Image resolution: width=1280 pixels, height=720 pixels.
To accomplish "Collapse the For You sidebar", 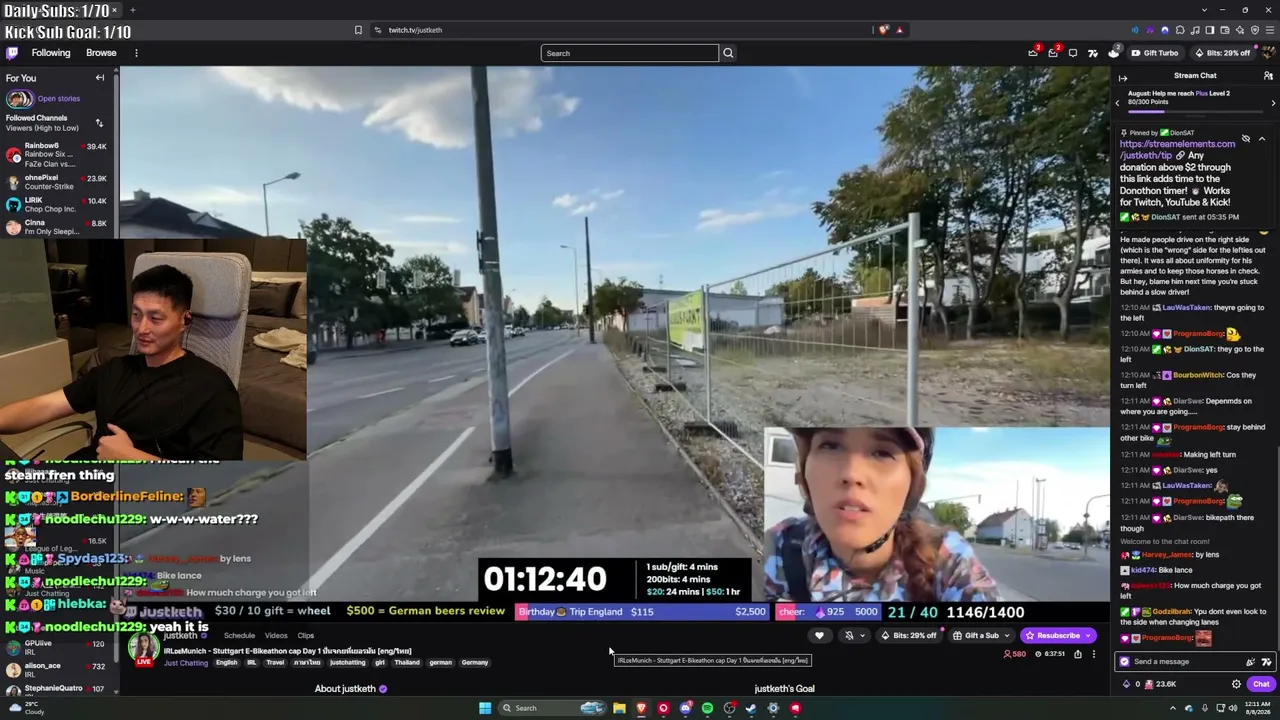I will [x=100, y=78].
